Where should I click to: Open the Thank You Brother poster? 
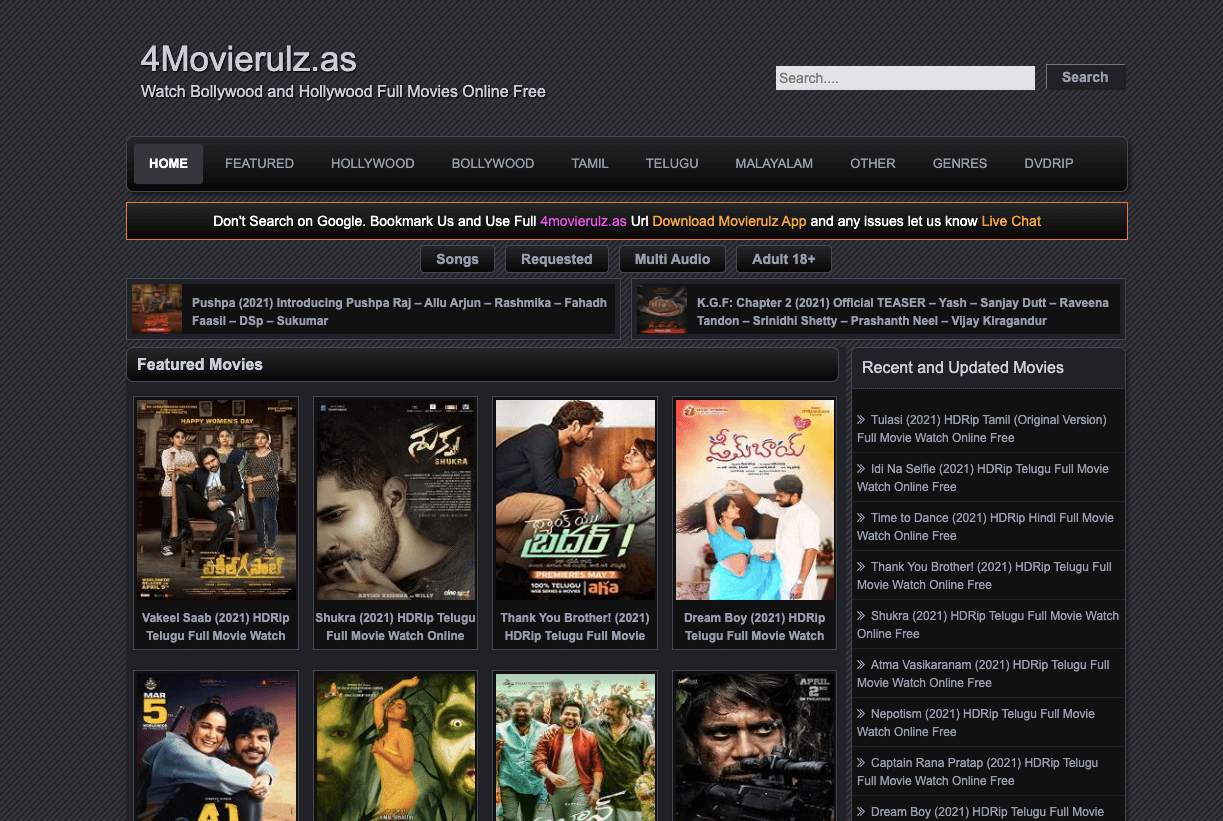pos(575,500)
